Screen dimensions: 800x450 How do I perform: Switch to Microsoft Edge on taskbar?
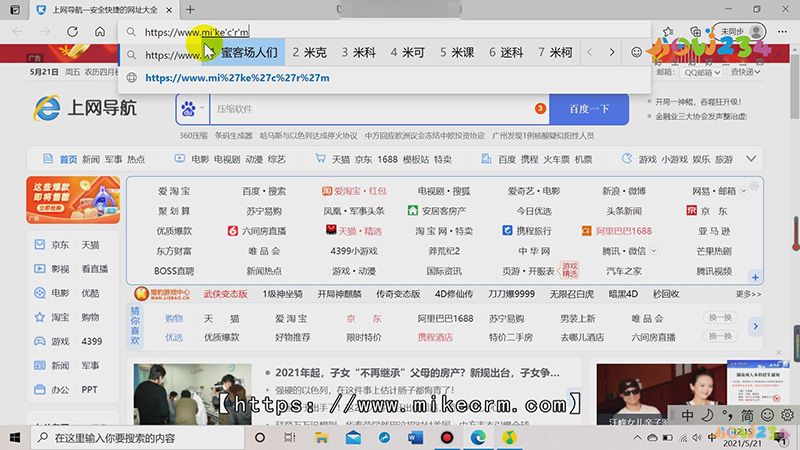[x=478, y=438]
